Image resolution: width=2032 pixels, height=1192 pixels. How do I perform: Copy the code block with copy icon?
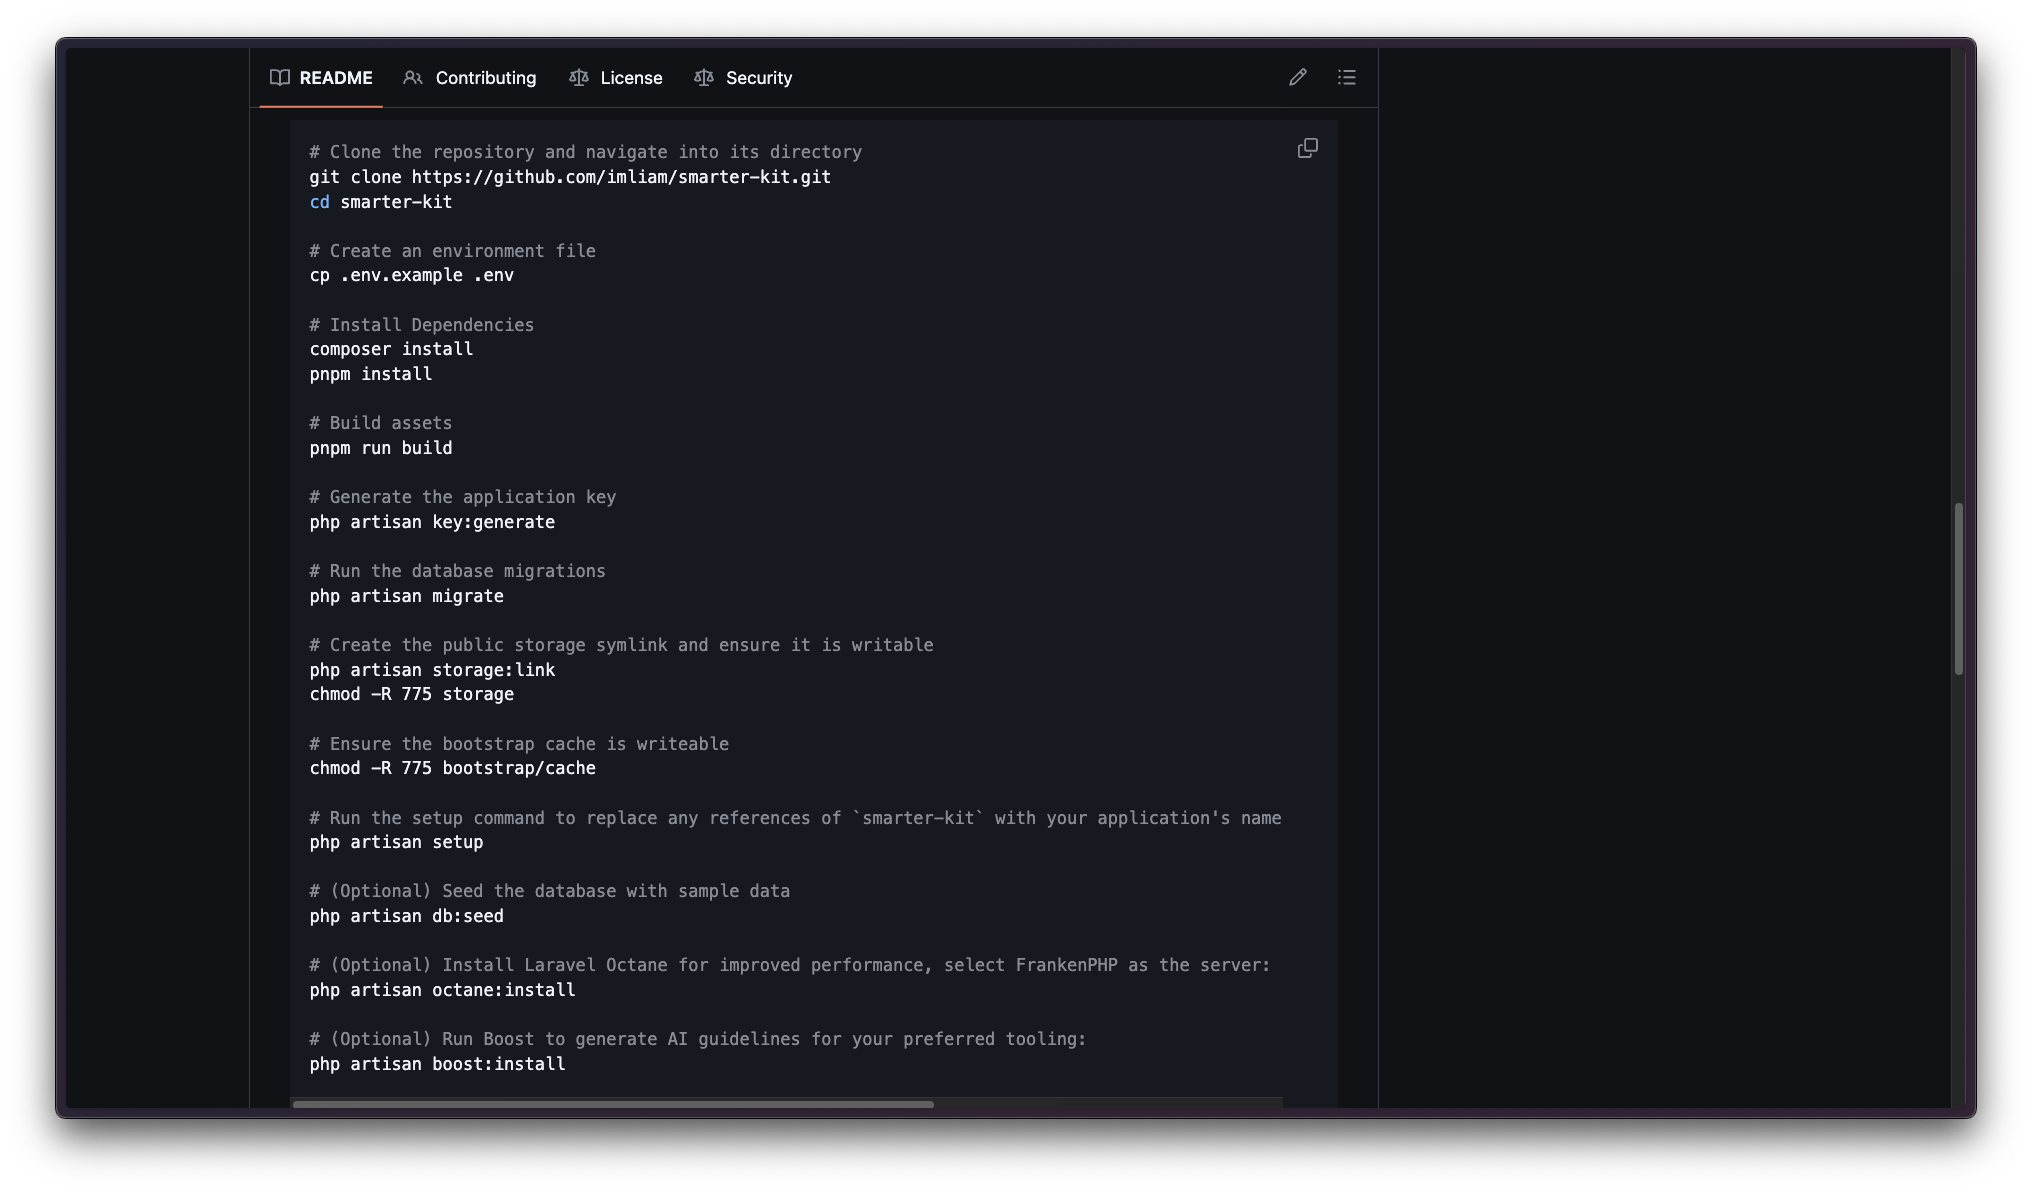click(1308, 148)
